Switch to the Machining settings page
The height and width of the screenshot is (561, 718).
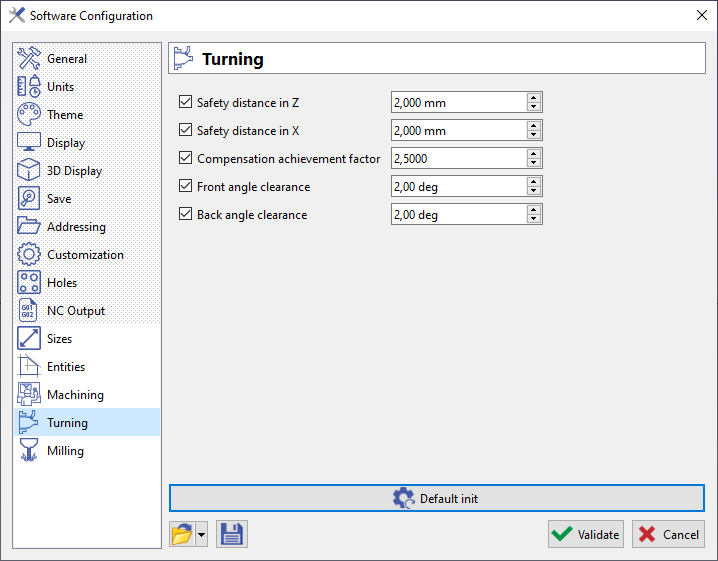click(x=75, y=395)
